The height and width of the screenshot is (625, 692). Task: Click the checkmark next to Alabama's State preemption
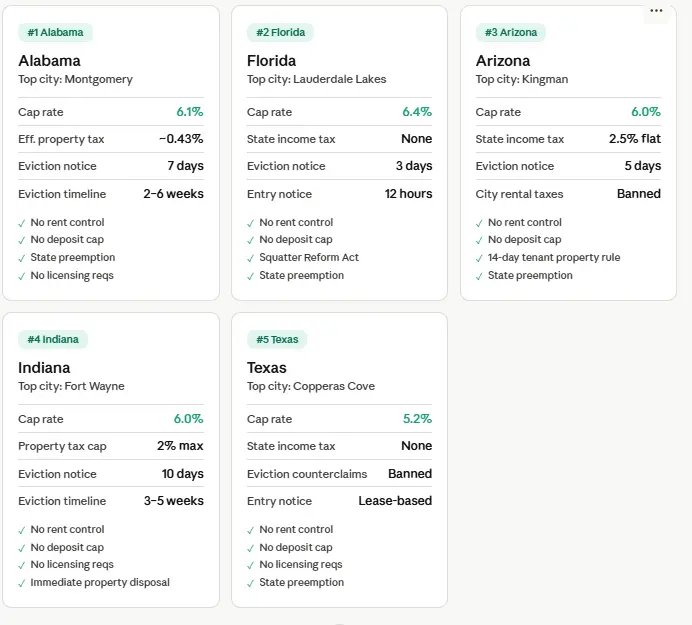(x=22, y=258)
